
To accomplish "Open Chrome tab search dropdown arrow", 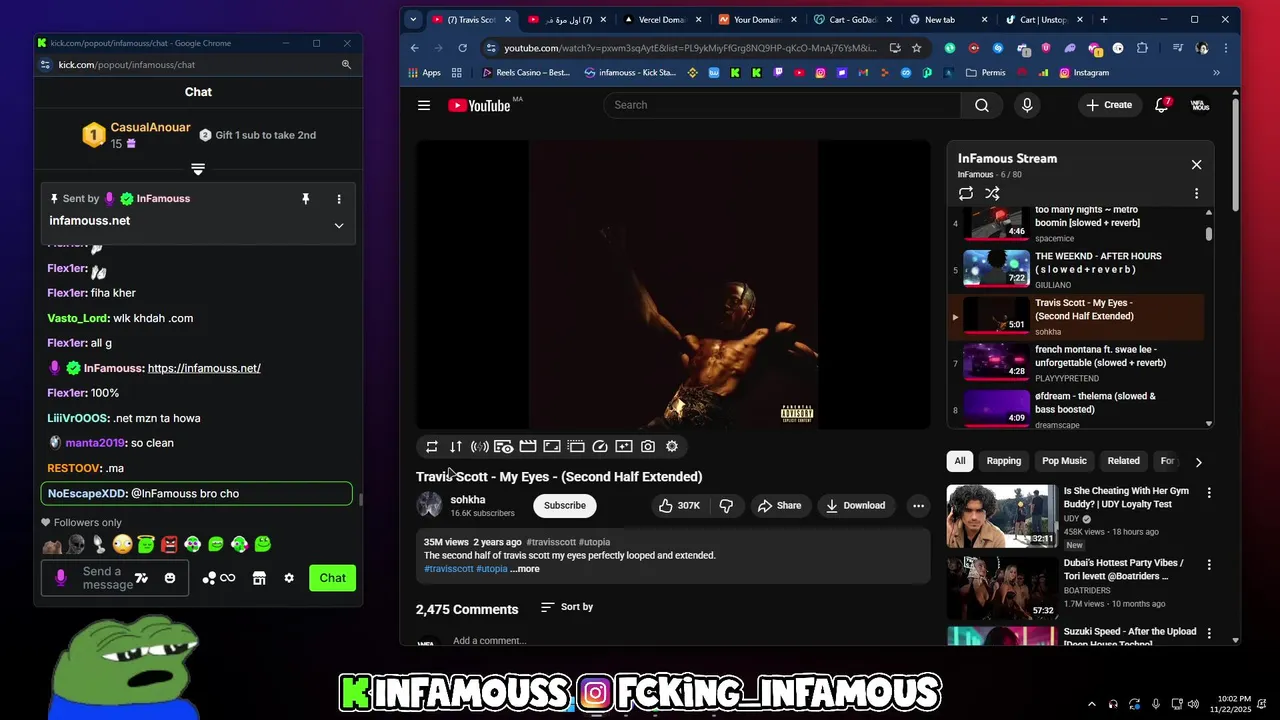I will tap(413, 19).
